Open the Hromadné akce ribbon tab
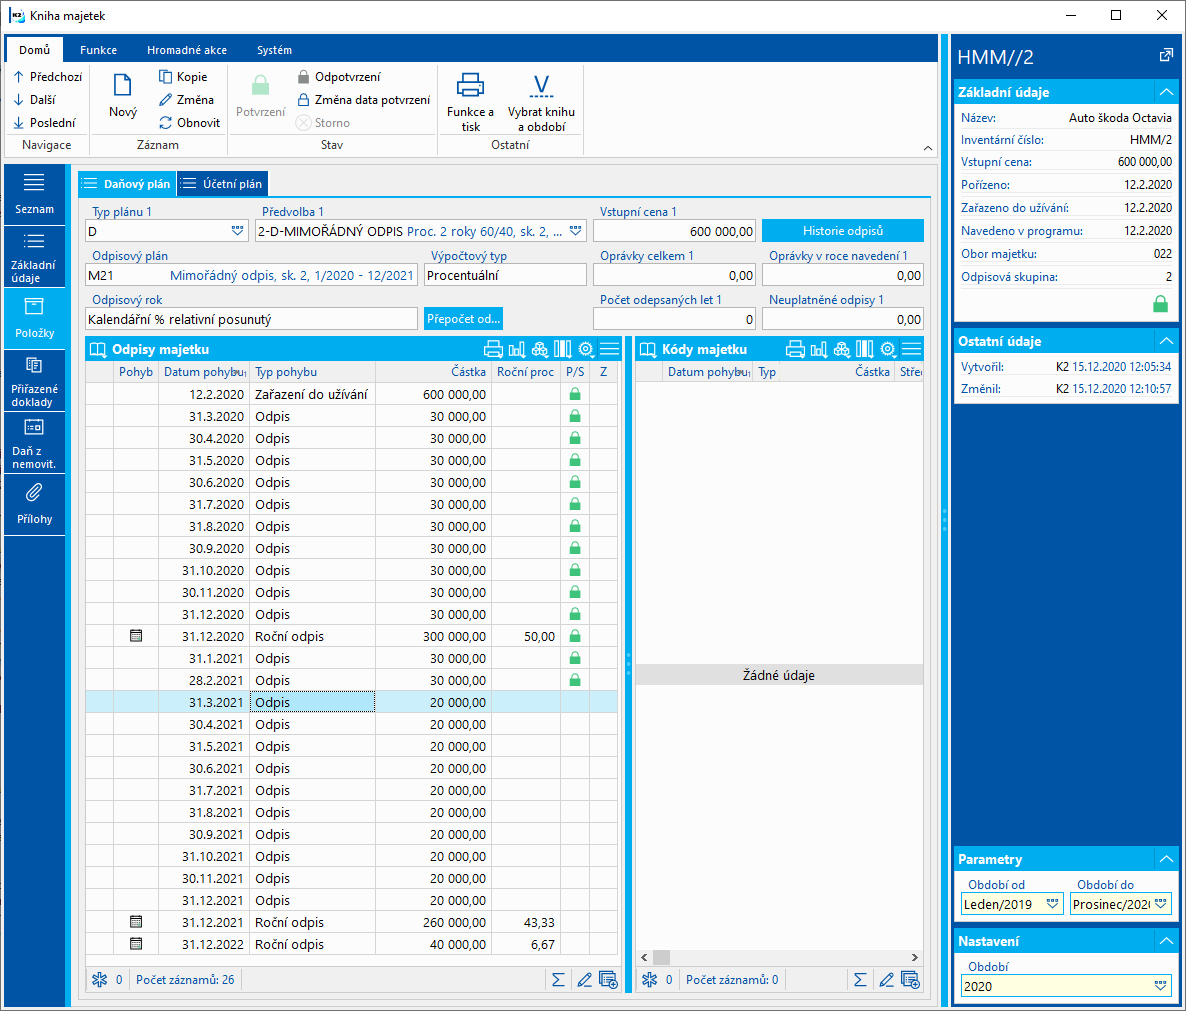This screenshot has width=1186, height=1011. (x=187, y=50)
